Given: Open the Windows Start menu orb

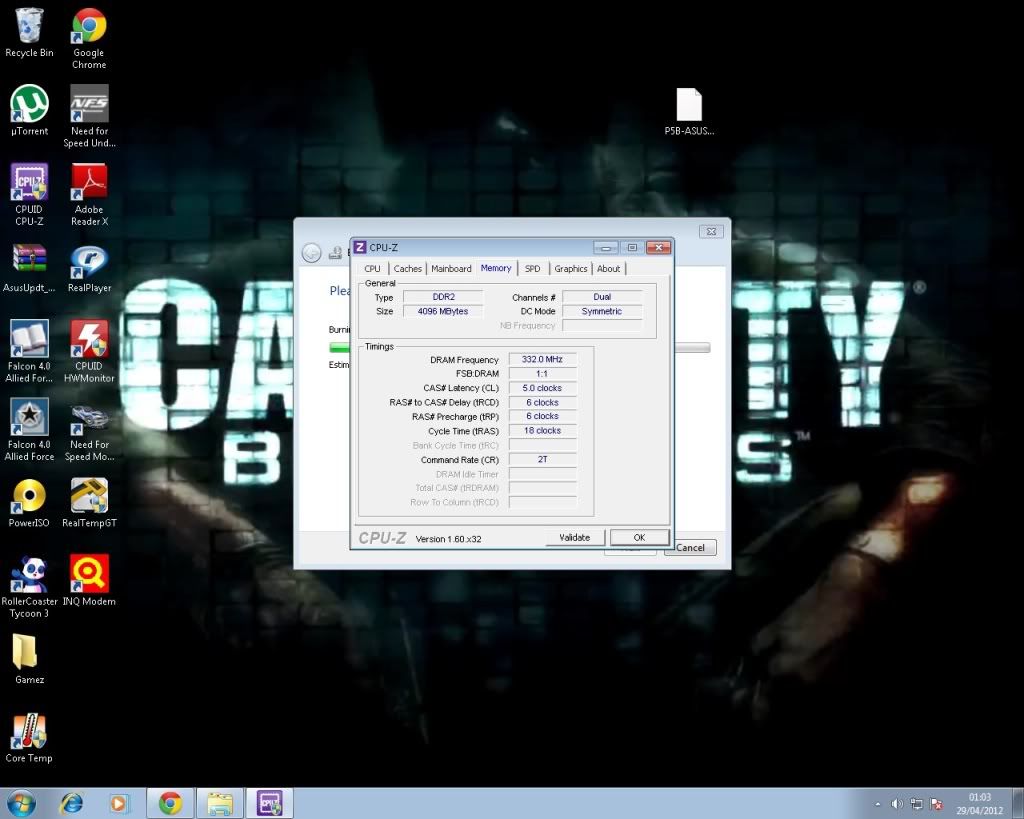Looking at the screenshot, I should (21, 803).
